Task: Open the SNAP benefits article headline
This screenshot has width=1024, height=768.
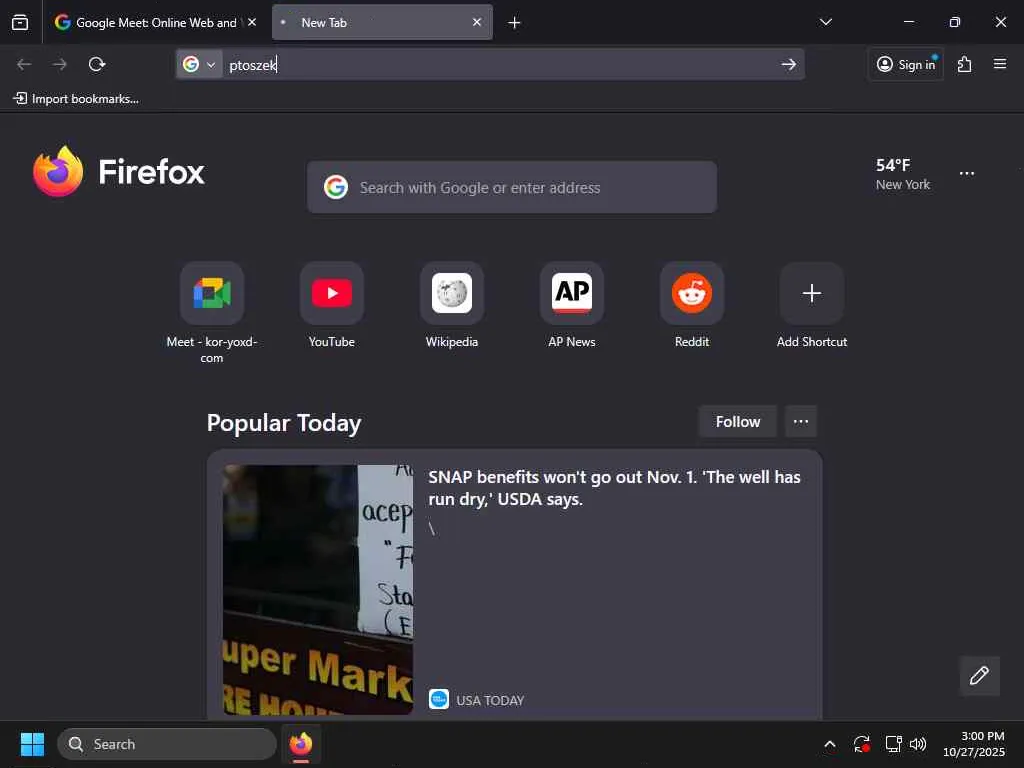Action: (614, 488)
